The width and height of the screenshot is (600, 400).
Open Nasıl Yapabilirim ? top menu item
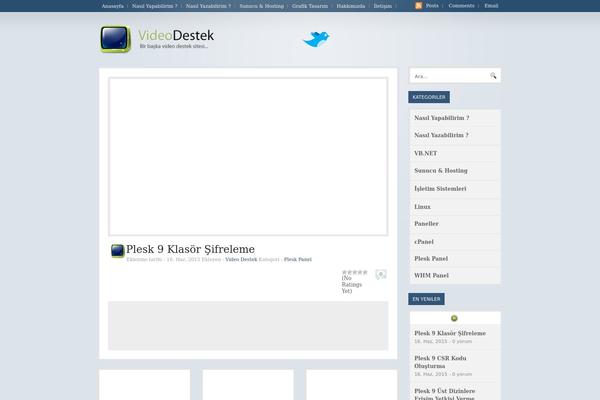tap(155, 6)
